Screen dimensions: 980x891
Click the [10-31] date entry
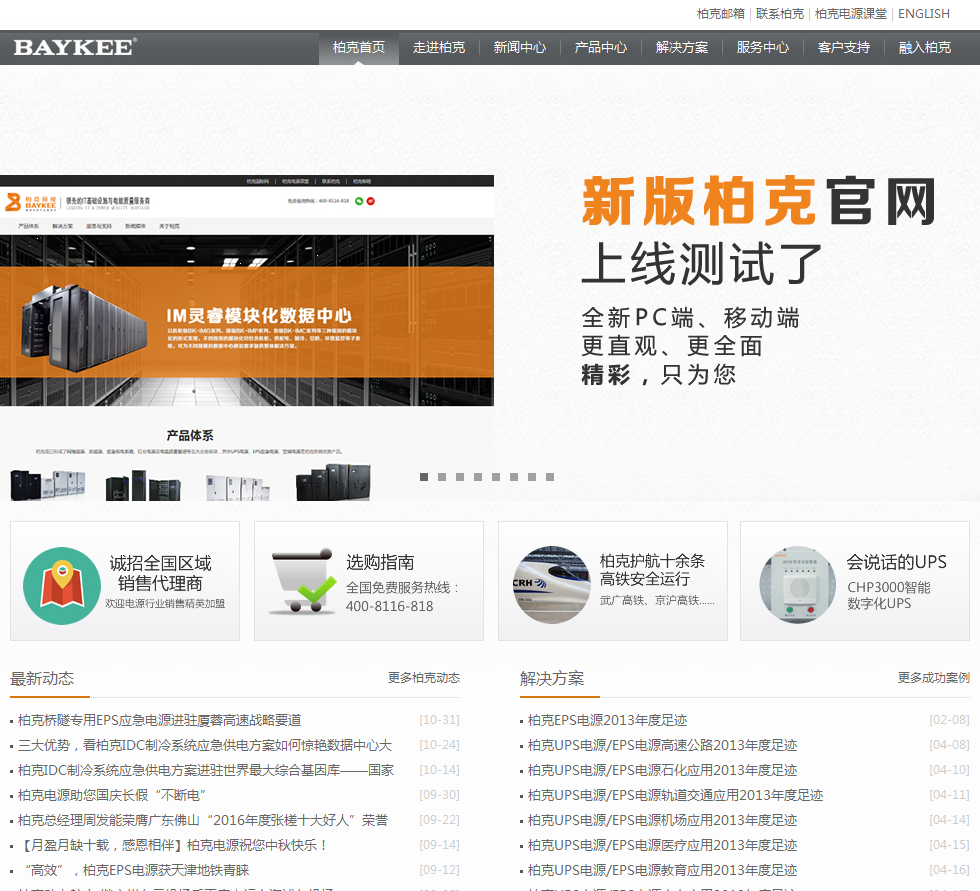pyautogui.click(x=439, y=720)
